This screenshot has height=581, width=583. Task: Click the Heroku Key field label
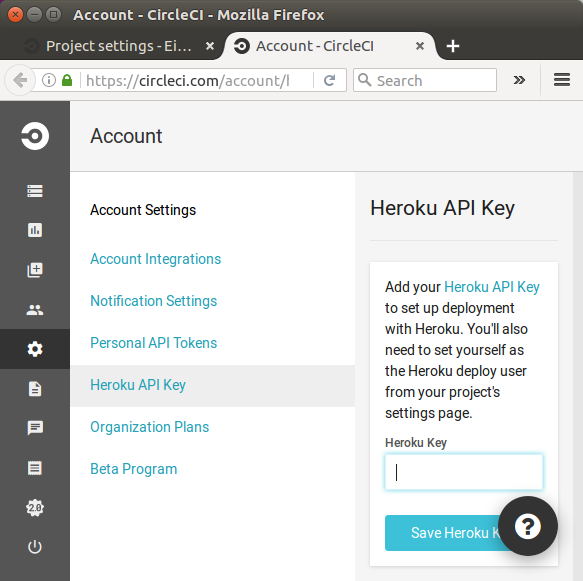click(x=416, y=443)
